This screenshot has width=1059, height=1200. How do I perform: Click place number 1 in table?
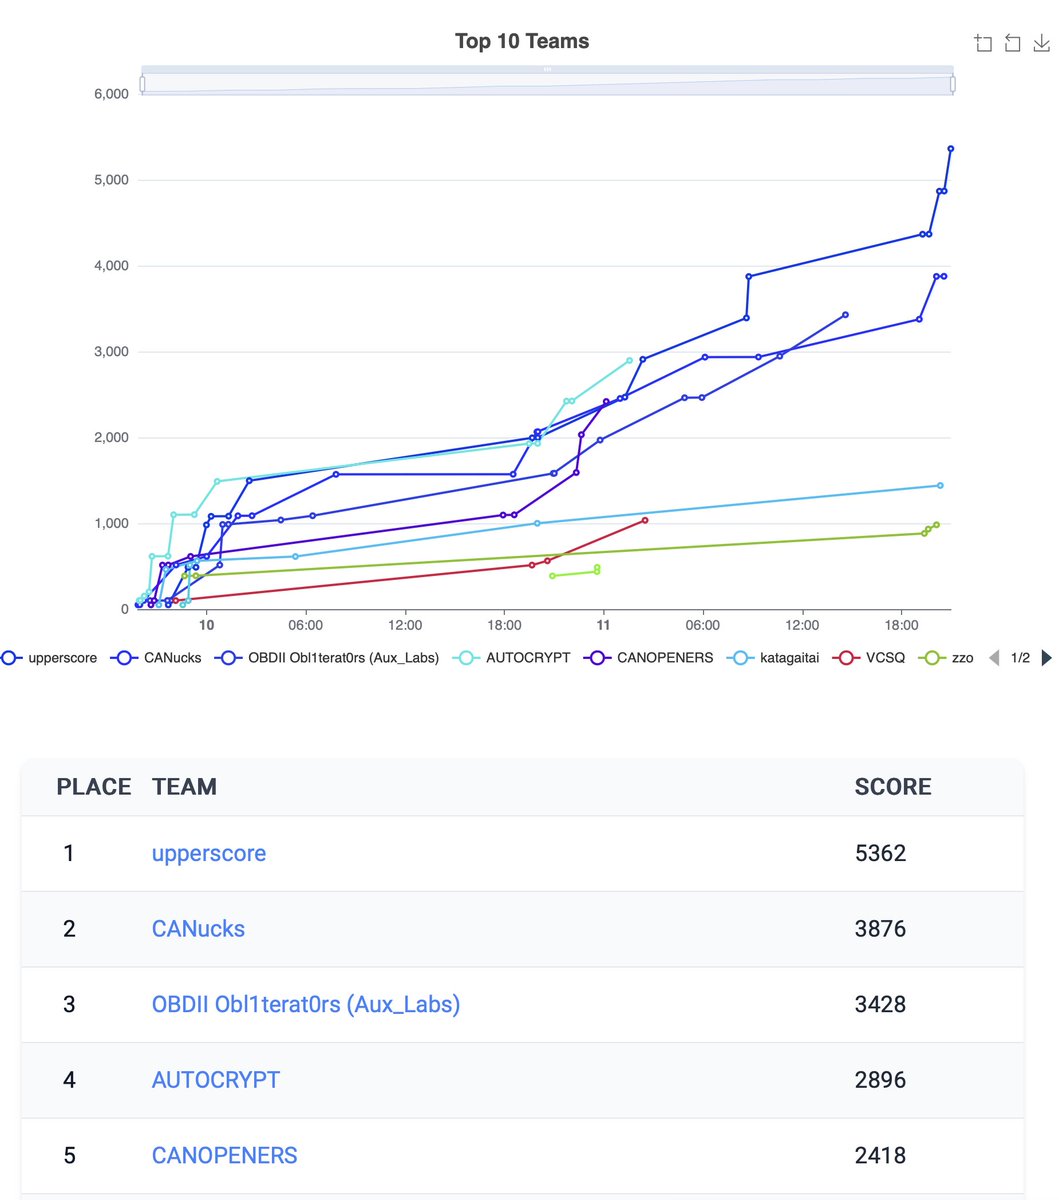pos(69,853)
